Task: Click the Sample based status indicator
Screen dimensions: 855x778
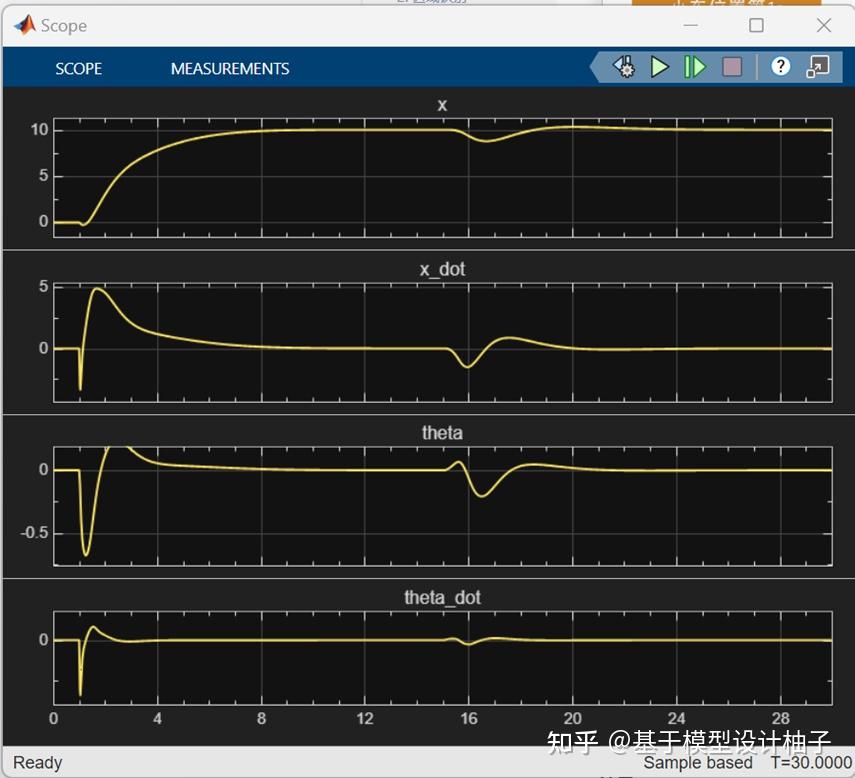Action: (x=698, y=762)
